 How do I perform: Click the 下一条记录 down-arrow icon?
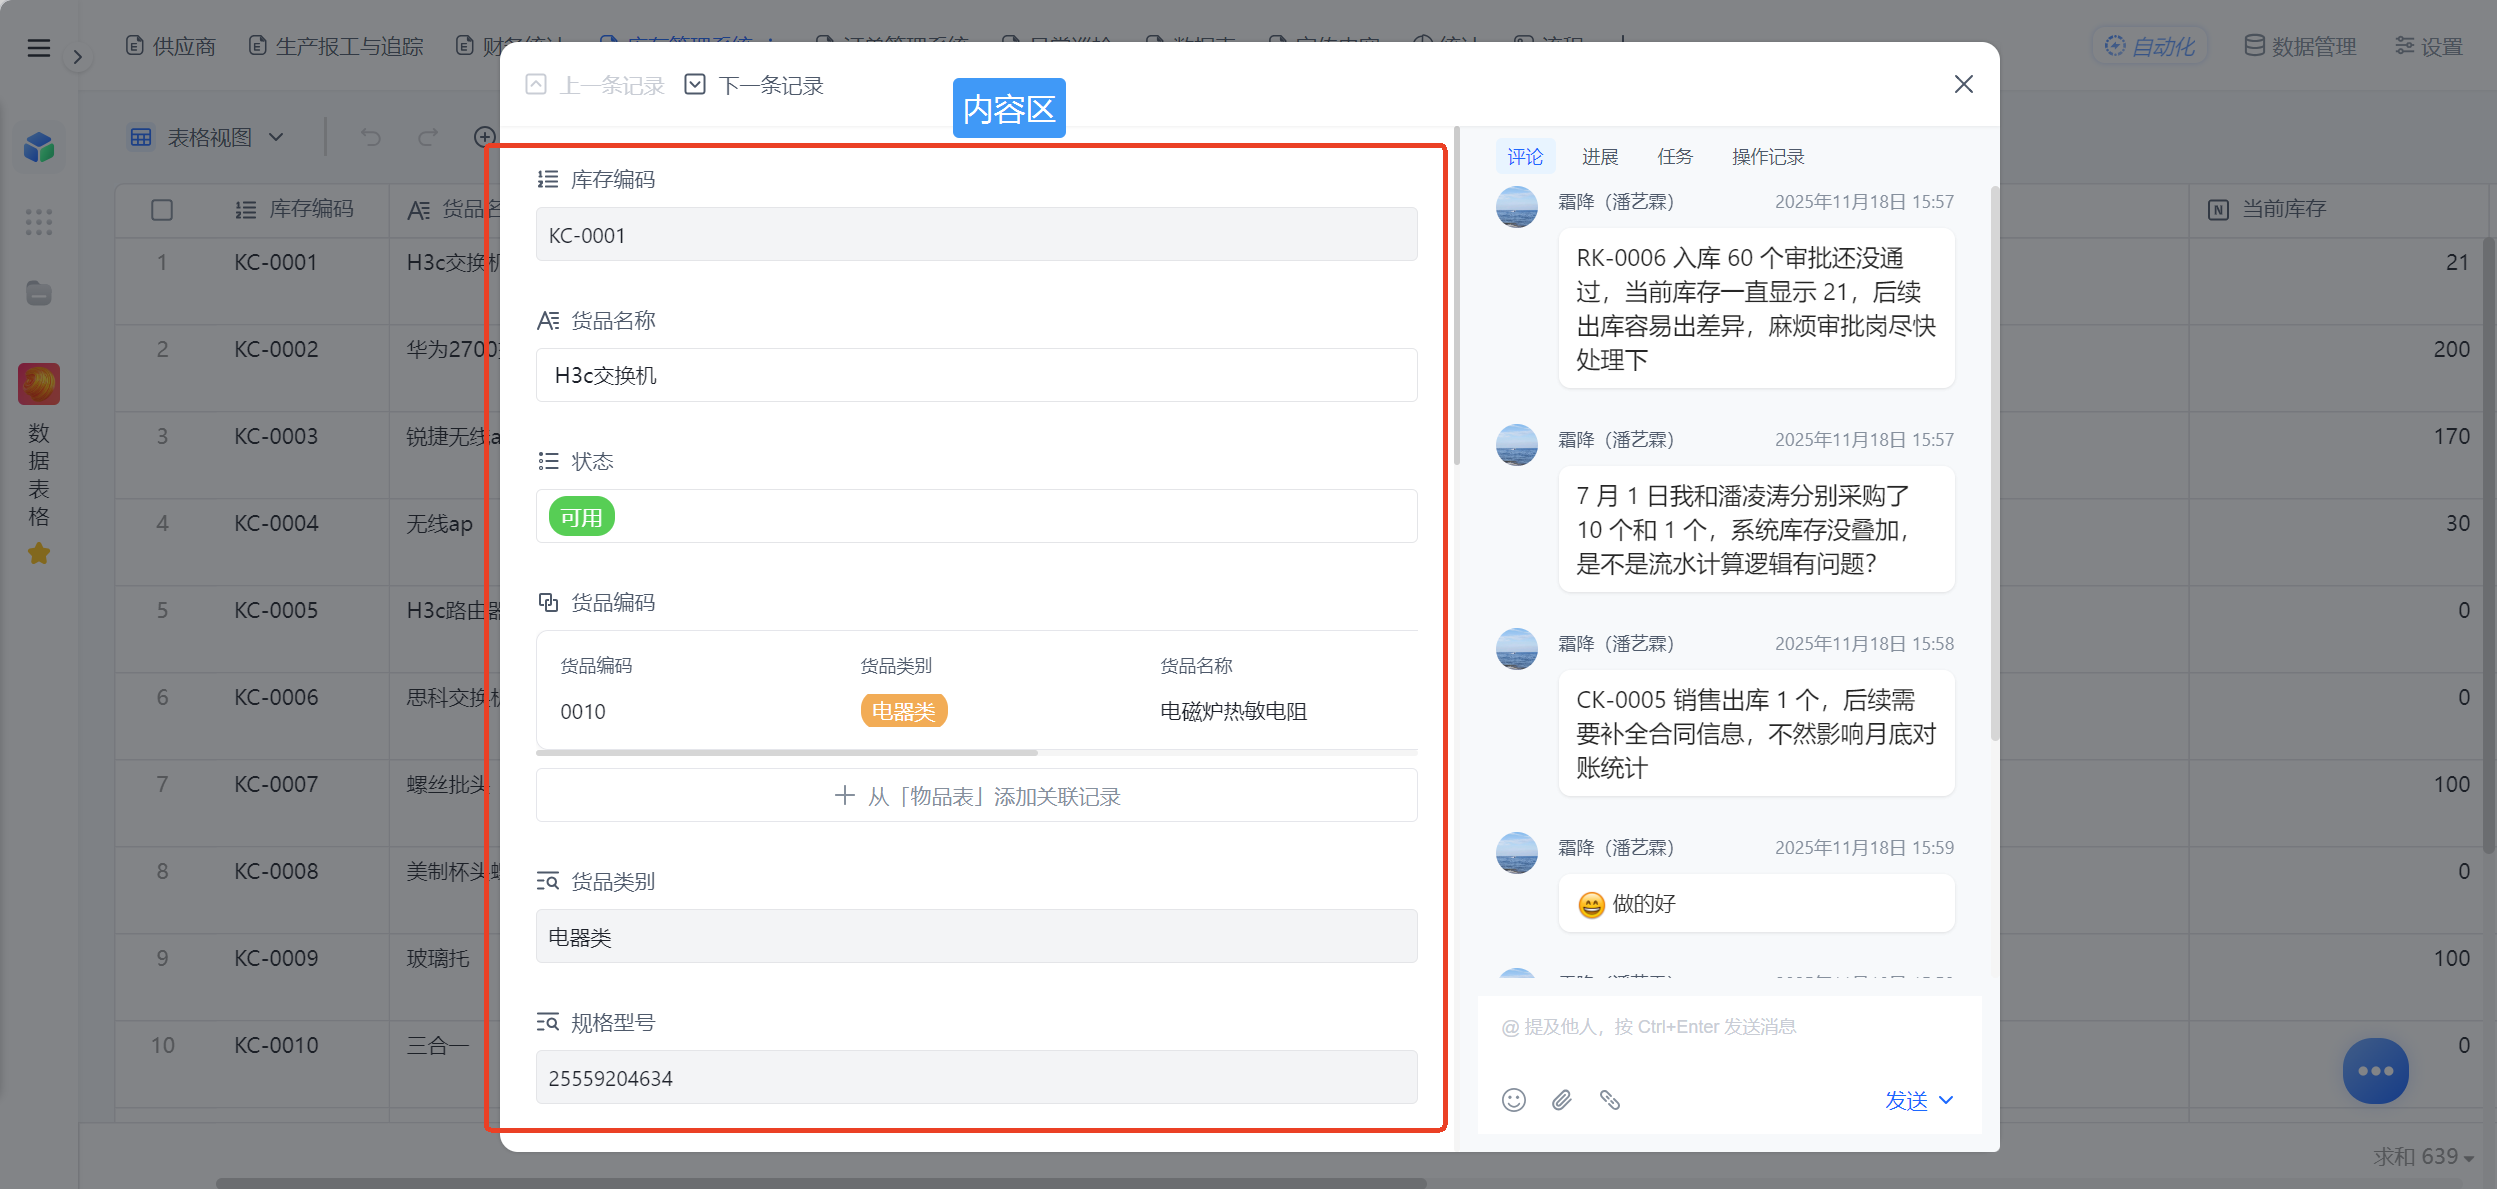tap(695, 85)
